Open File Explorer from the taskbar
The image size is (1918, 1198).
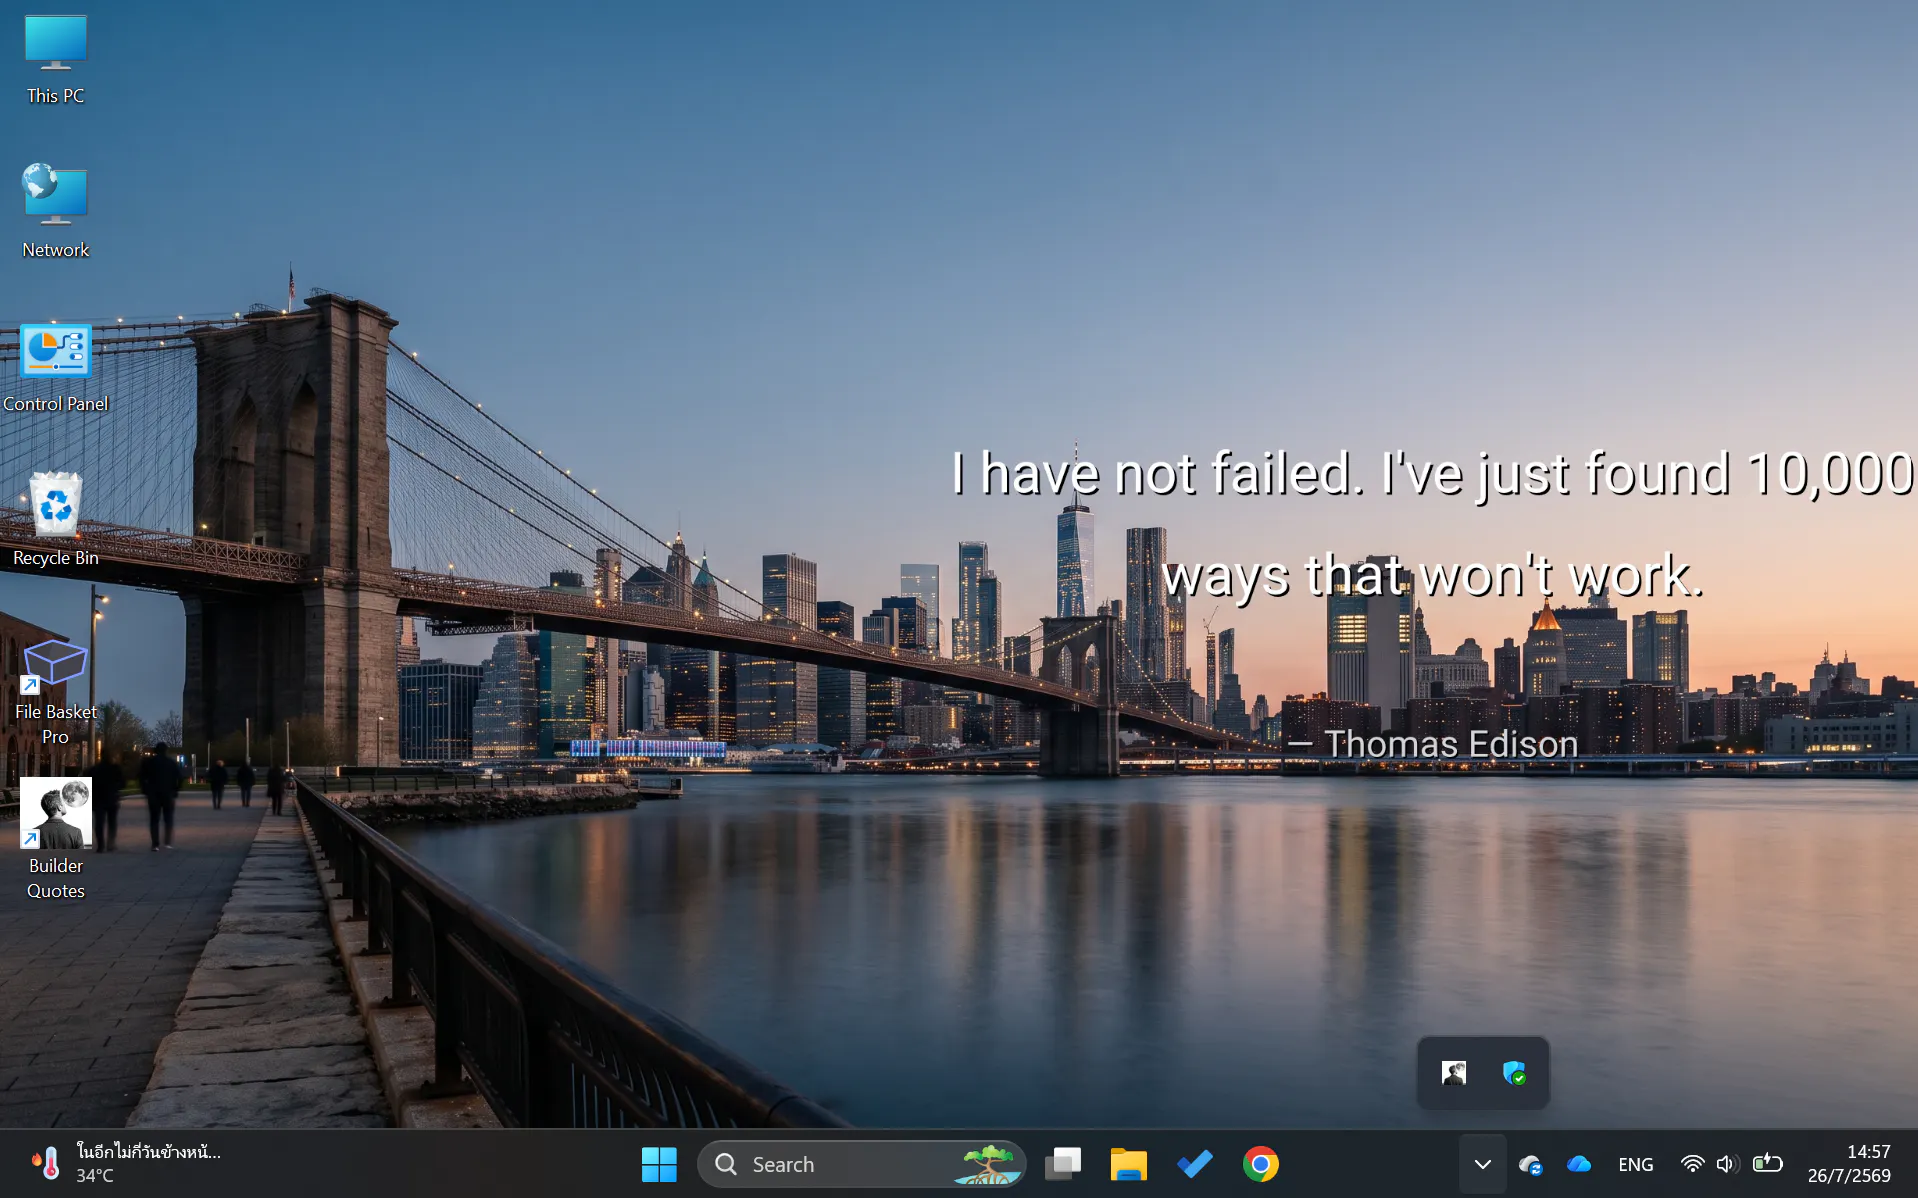coord(1129,1164)
